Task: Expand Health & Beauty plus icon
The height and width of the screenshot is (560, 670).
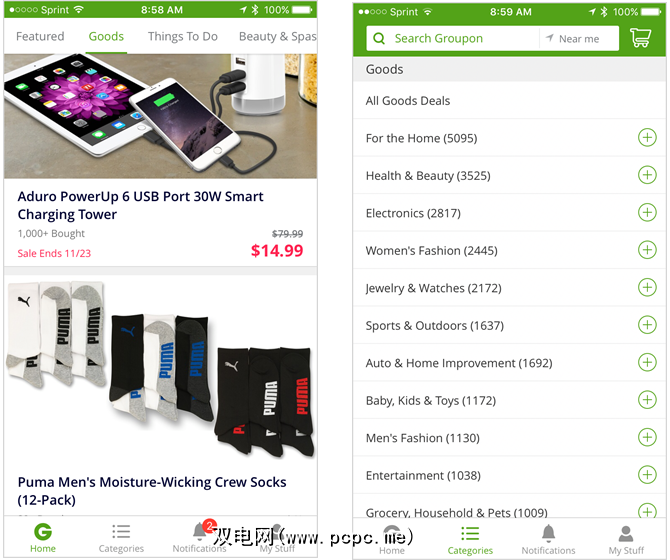Action: point(647,175)
